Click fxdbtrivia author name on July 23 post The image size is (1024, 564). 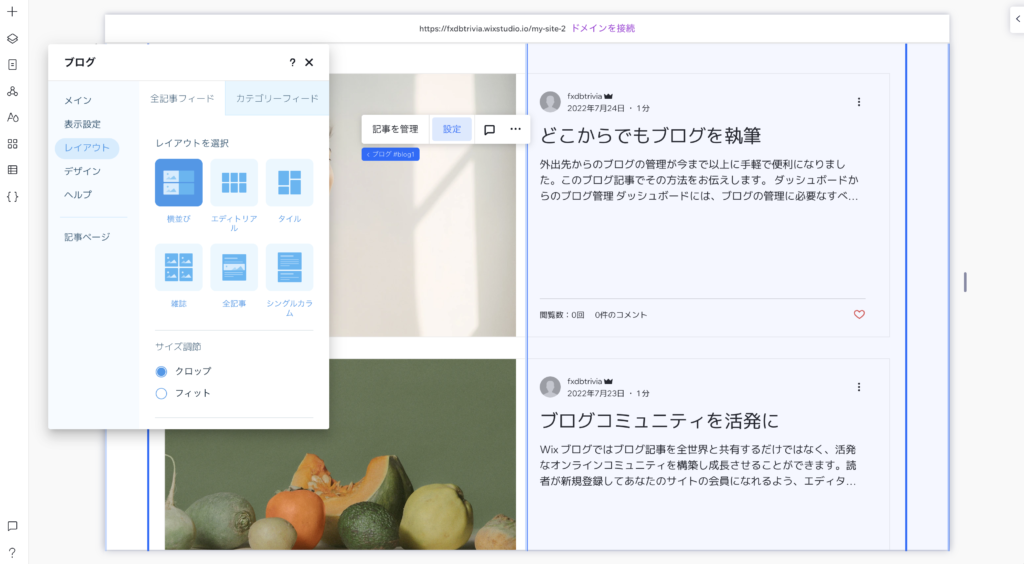tap(584, 381)
